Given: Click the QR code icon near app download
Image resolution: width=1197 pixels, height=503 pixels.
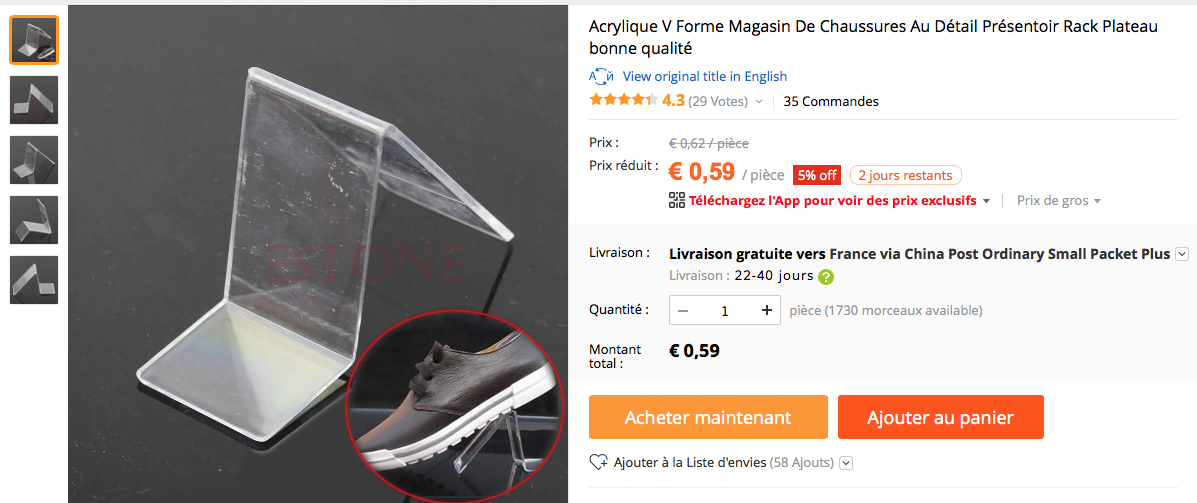Looking at the screenshot, I should (x=676, y=201).
